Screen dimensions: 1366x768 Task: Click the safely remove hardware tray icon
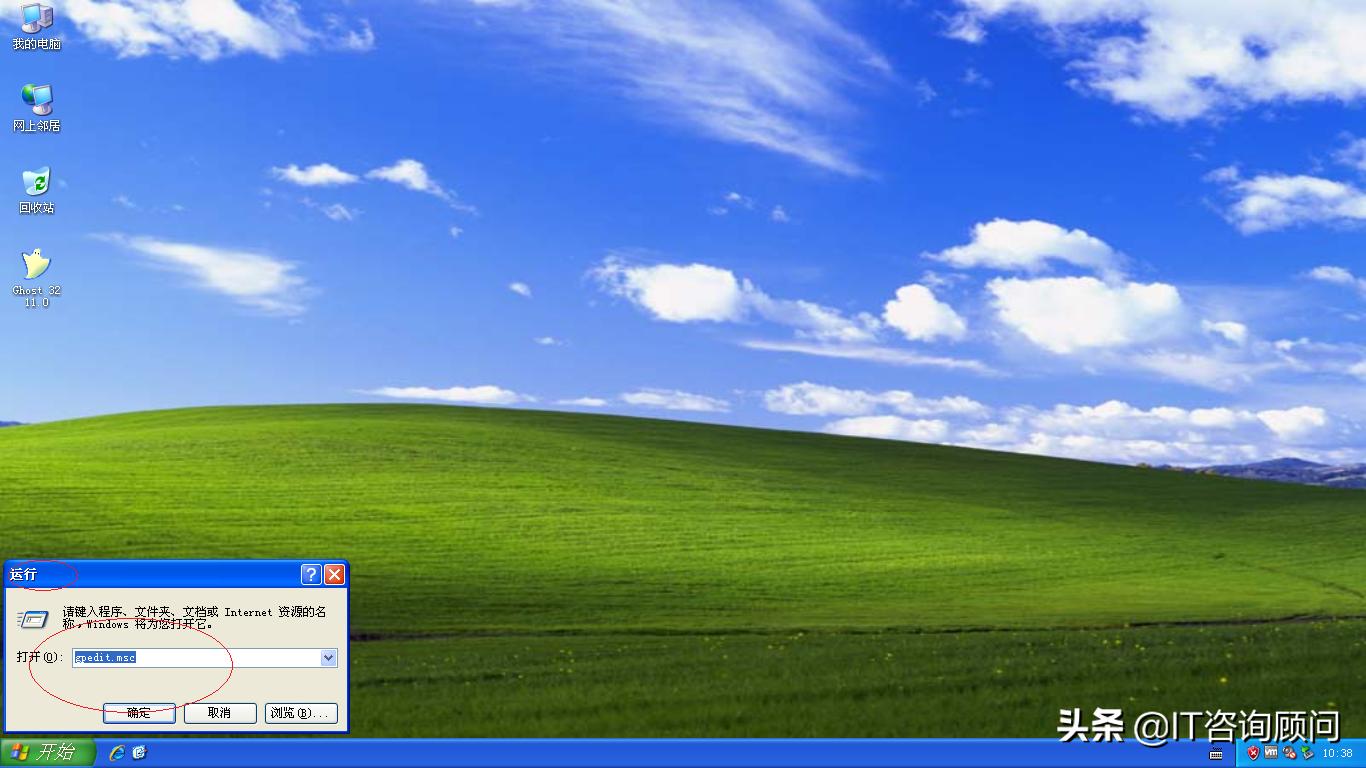[1308, 753]
